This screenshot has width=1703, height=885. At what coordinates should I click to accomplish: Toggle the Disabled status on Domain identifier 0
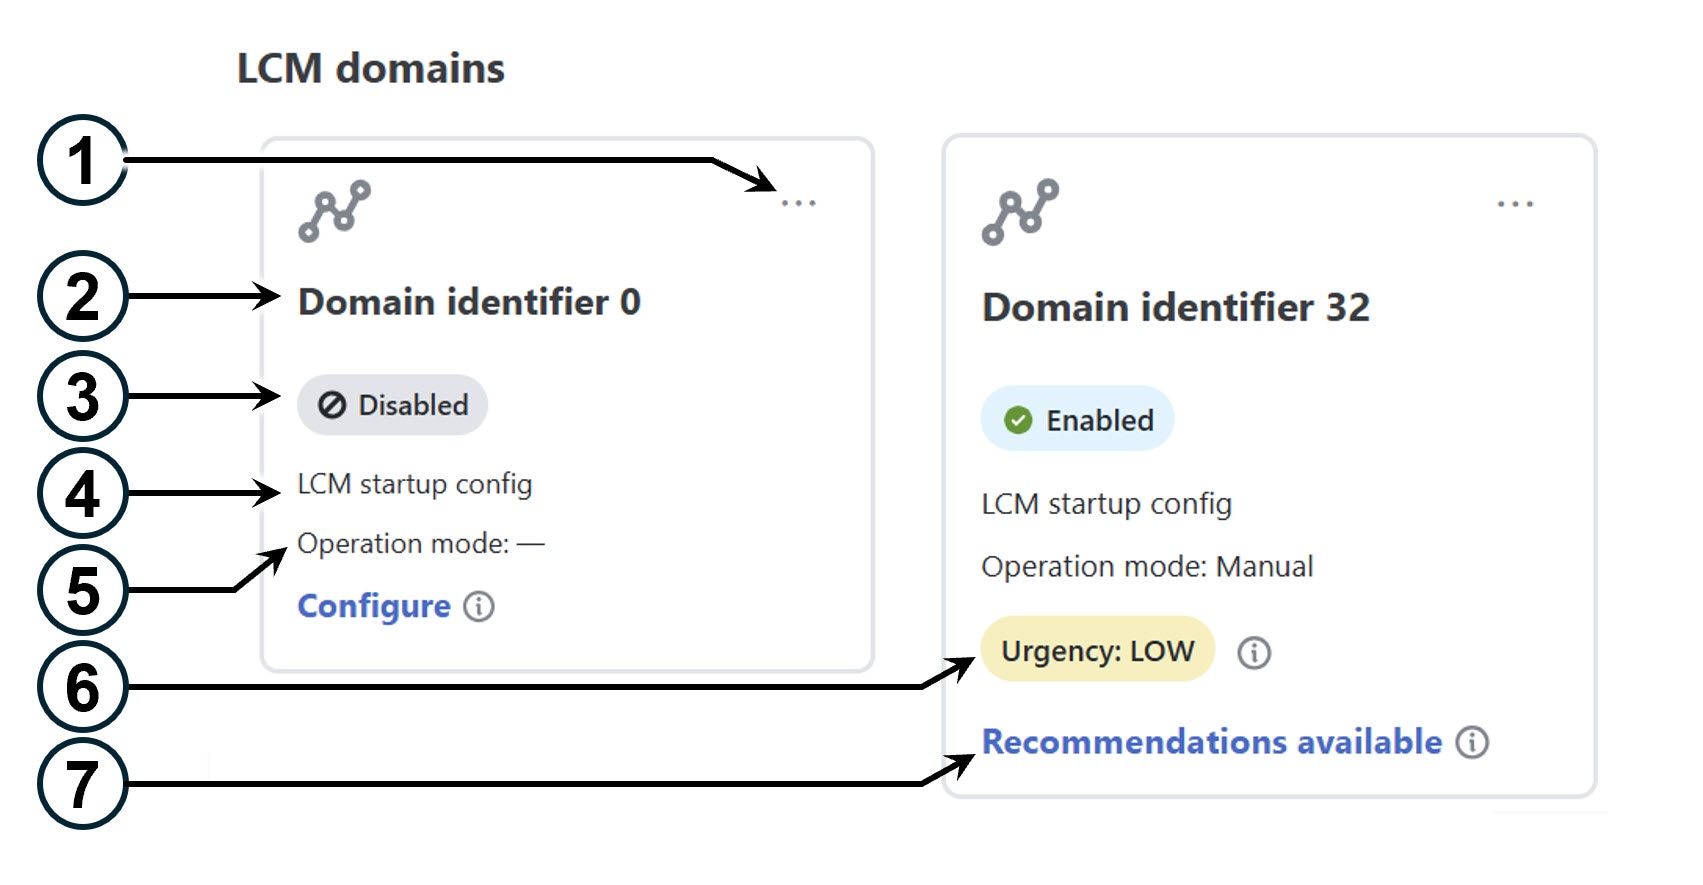coord(391,404)
